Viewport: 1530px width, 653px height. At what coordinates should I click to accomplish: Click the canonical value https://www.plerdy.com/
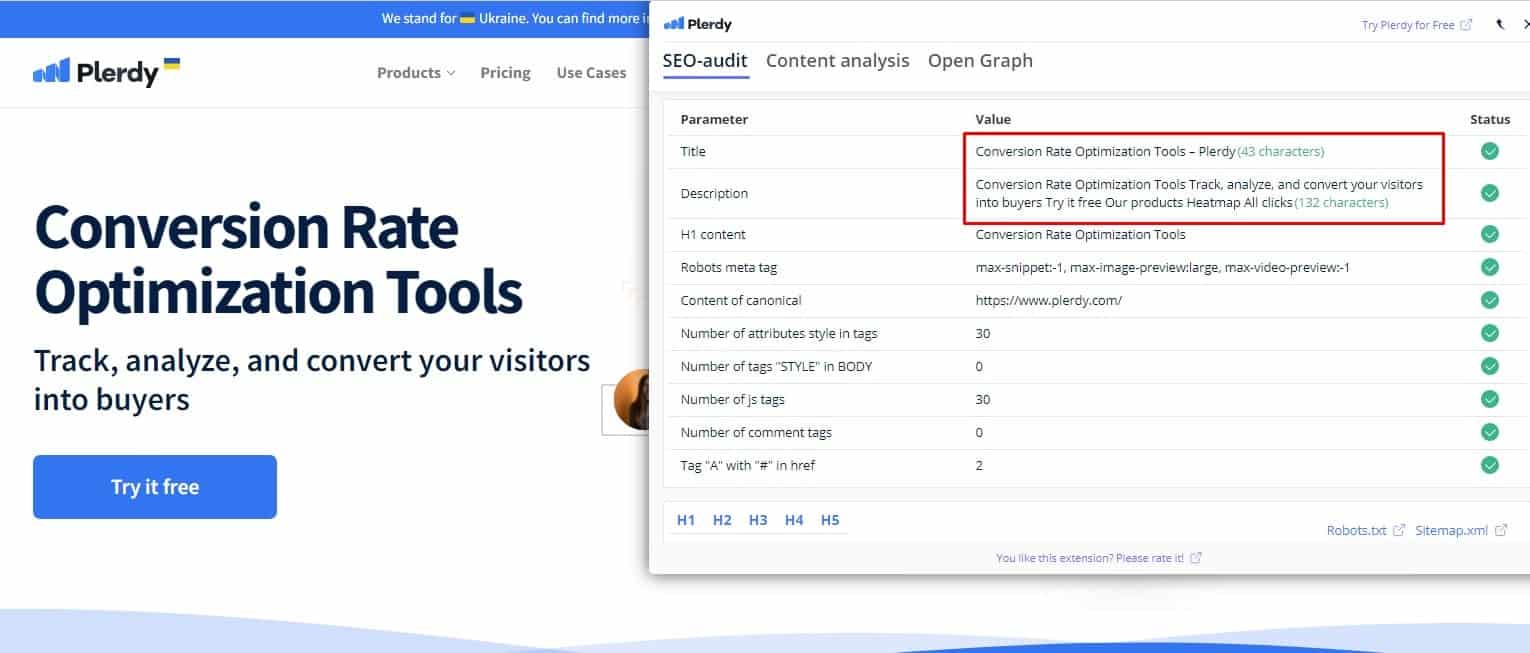[1049, 300]
